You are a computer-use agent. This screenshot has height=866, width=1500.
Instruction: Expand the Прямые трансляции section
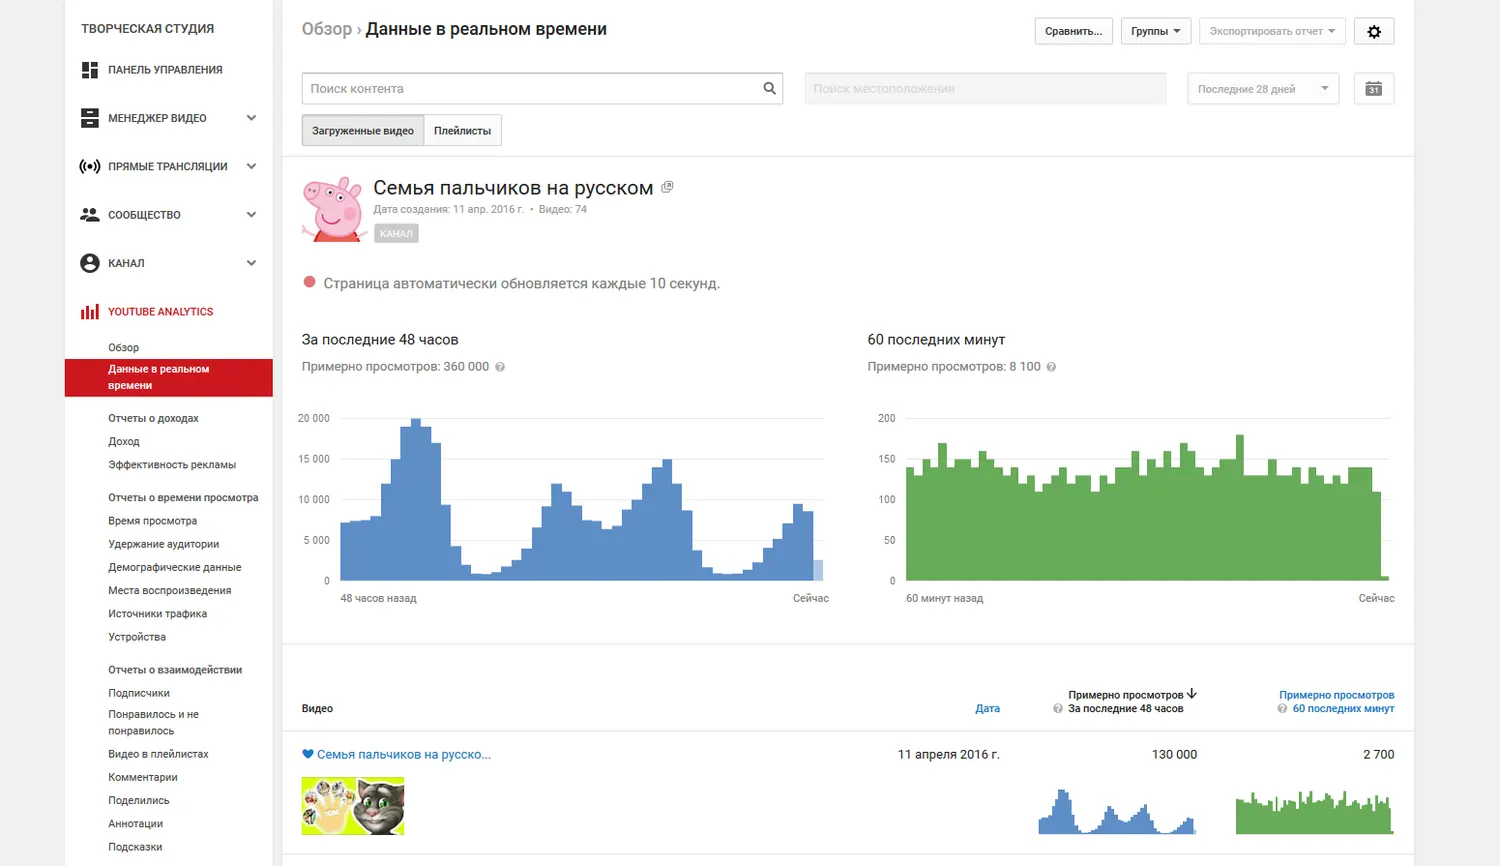click(x=251, y=166)
